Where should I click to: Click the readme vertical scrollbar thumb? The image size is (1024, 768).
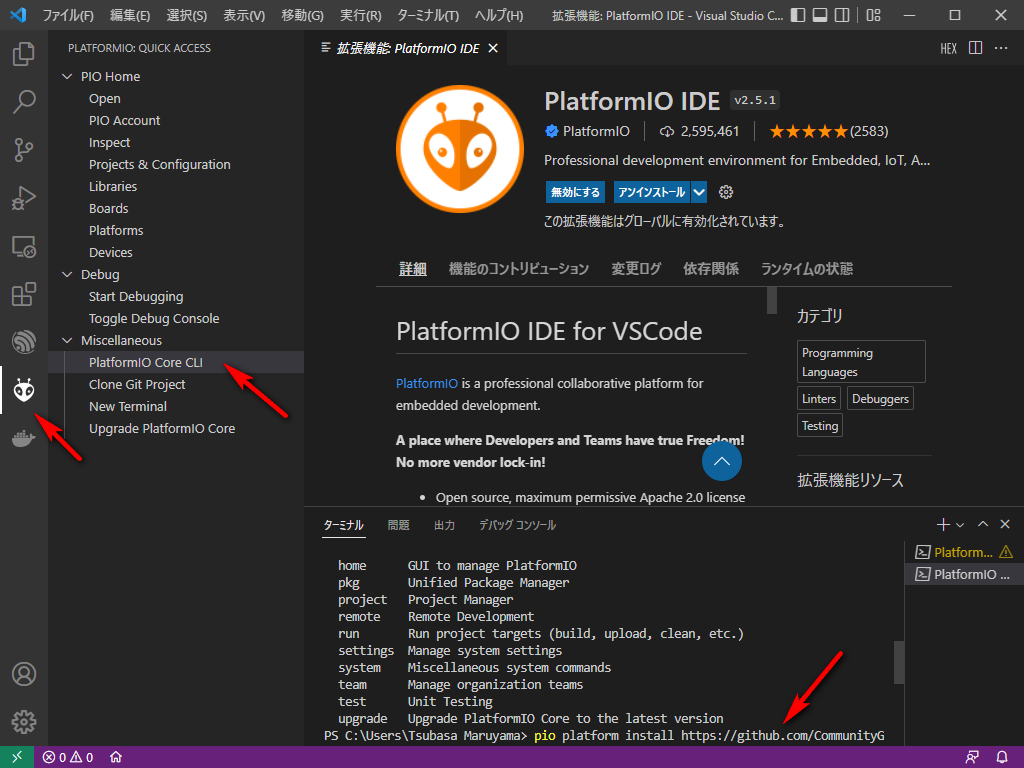point(772,300)
